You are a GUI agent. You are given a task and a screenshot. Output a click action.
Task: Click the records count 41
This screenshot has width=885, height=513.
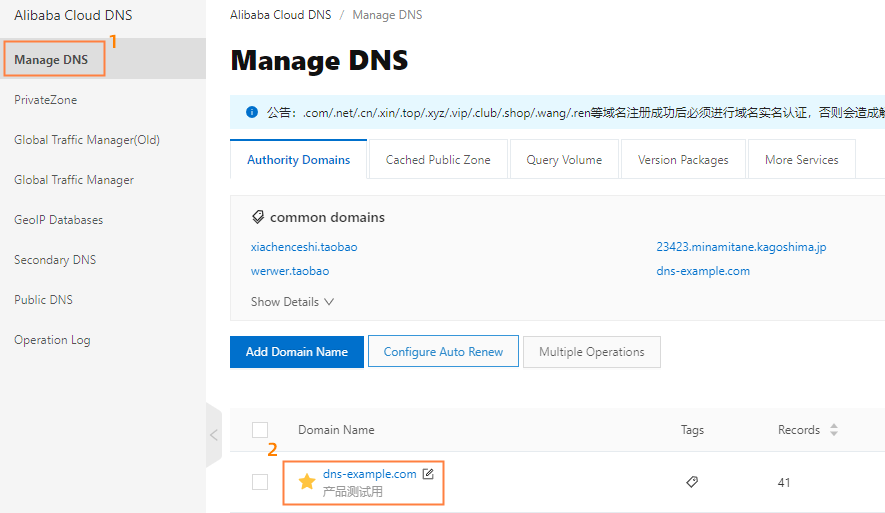[x=784, y=483]
